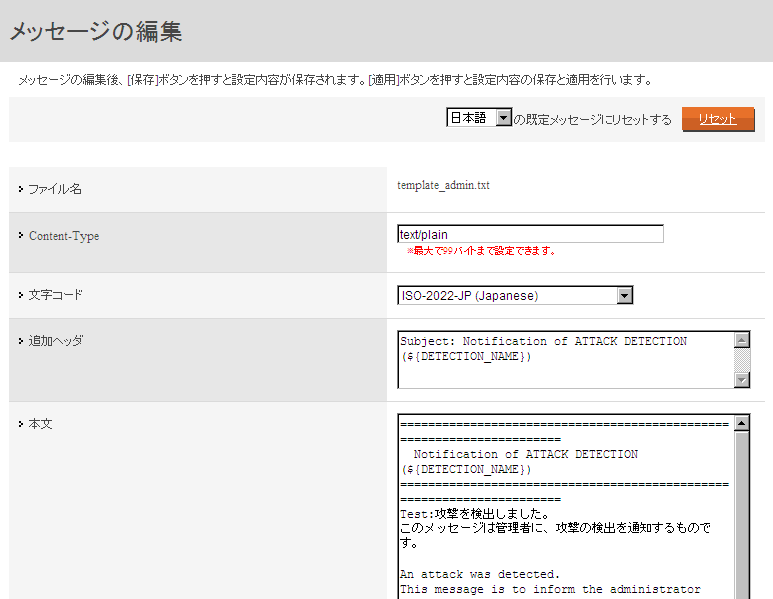Click the arrow bullet next to ファイル名
The width and height of the screenshot is (773, 599).
[21, 189]
